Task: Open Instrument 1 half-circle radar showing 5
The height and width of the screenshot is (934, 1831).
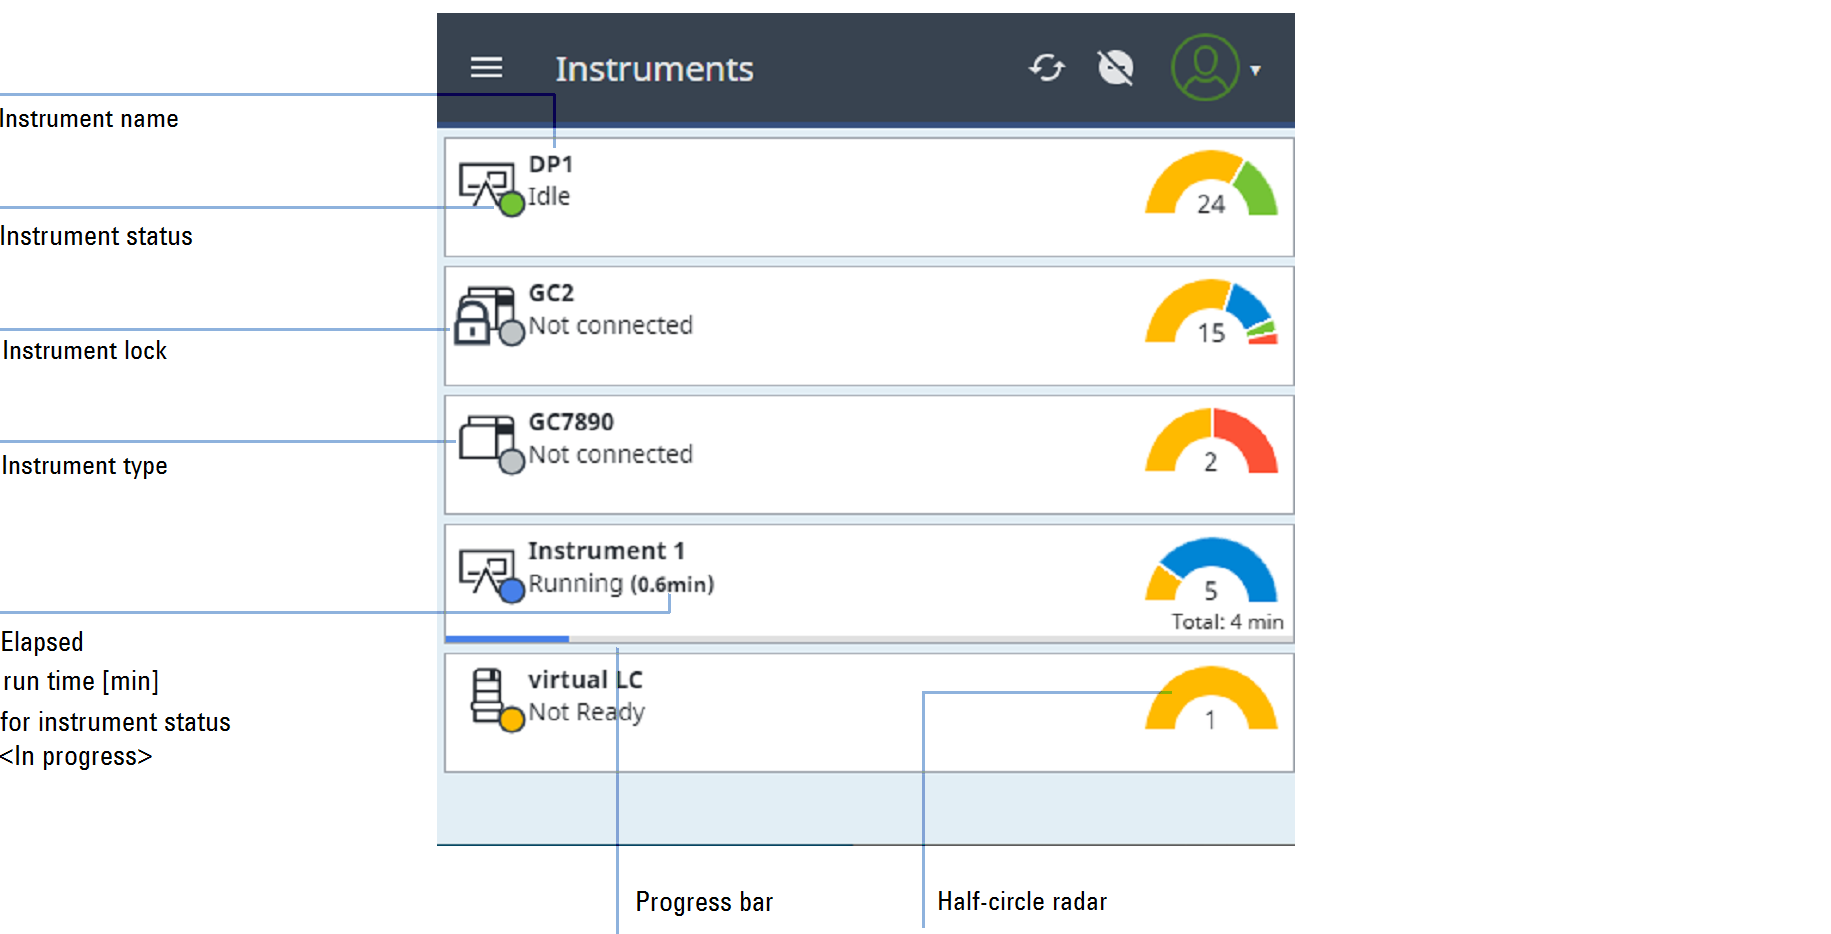Action: tap(1211, 570)
